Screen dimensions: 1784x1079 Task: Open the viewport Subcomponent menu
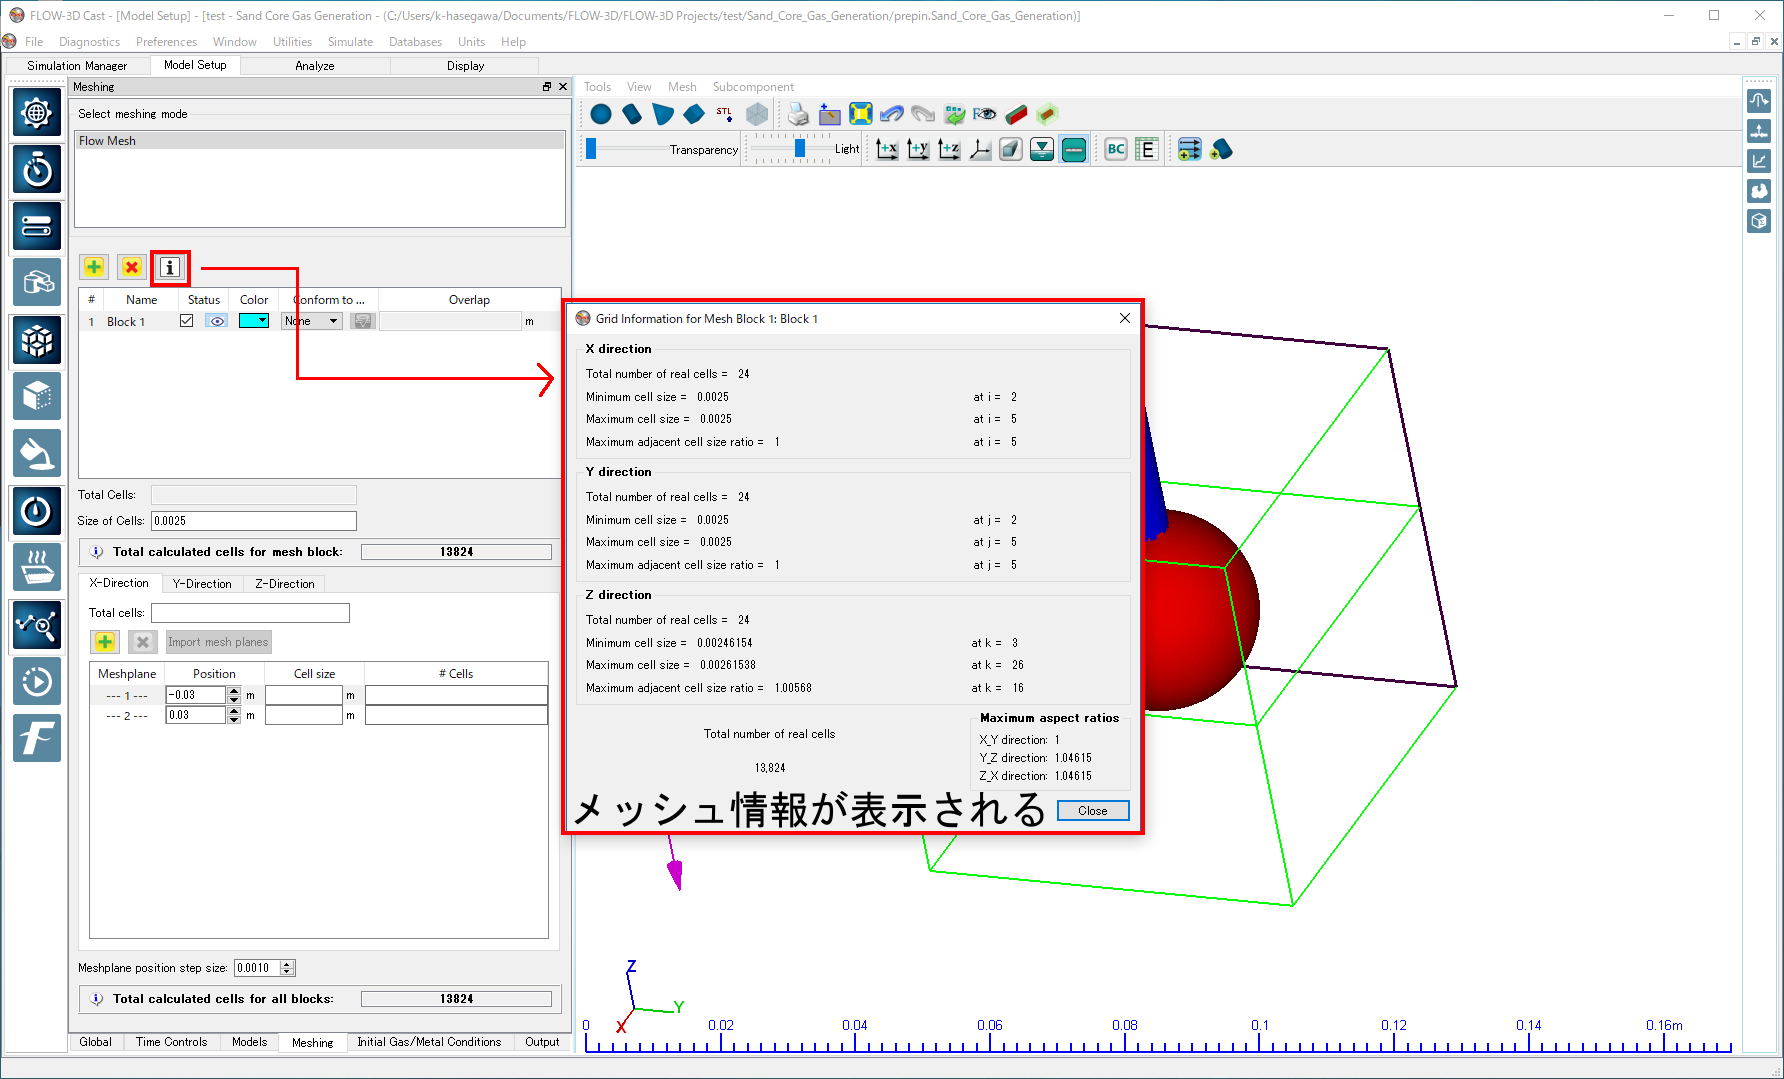click(x=753, y=87)
